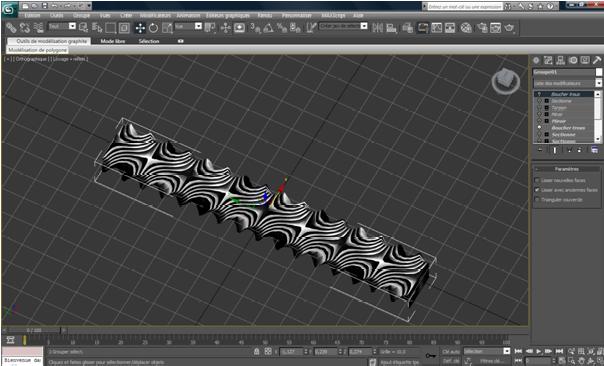This screenshot has width=604, height=366.
Task: Toggle the selection lock padlock icon
Action: [x=257, y=351]
